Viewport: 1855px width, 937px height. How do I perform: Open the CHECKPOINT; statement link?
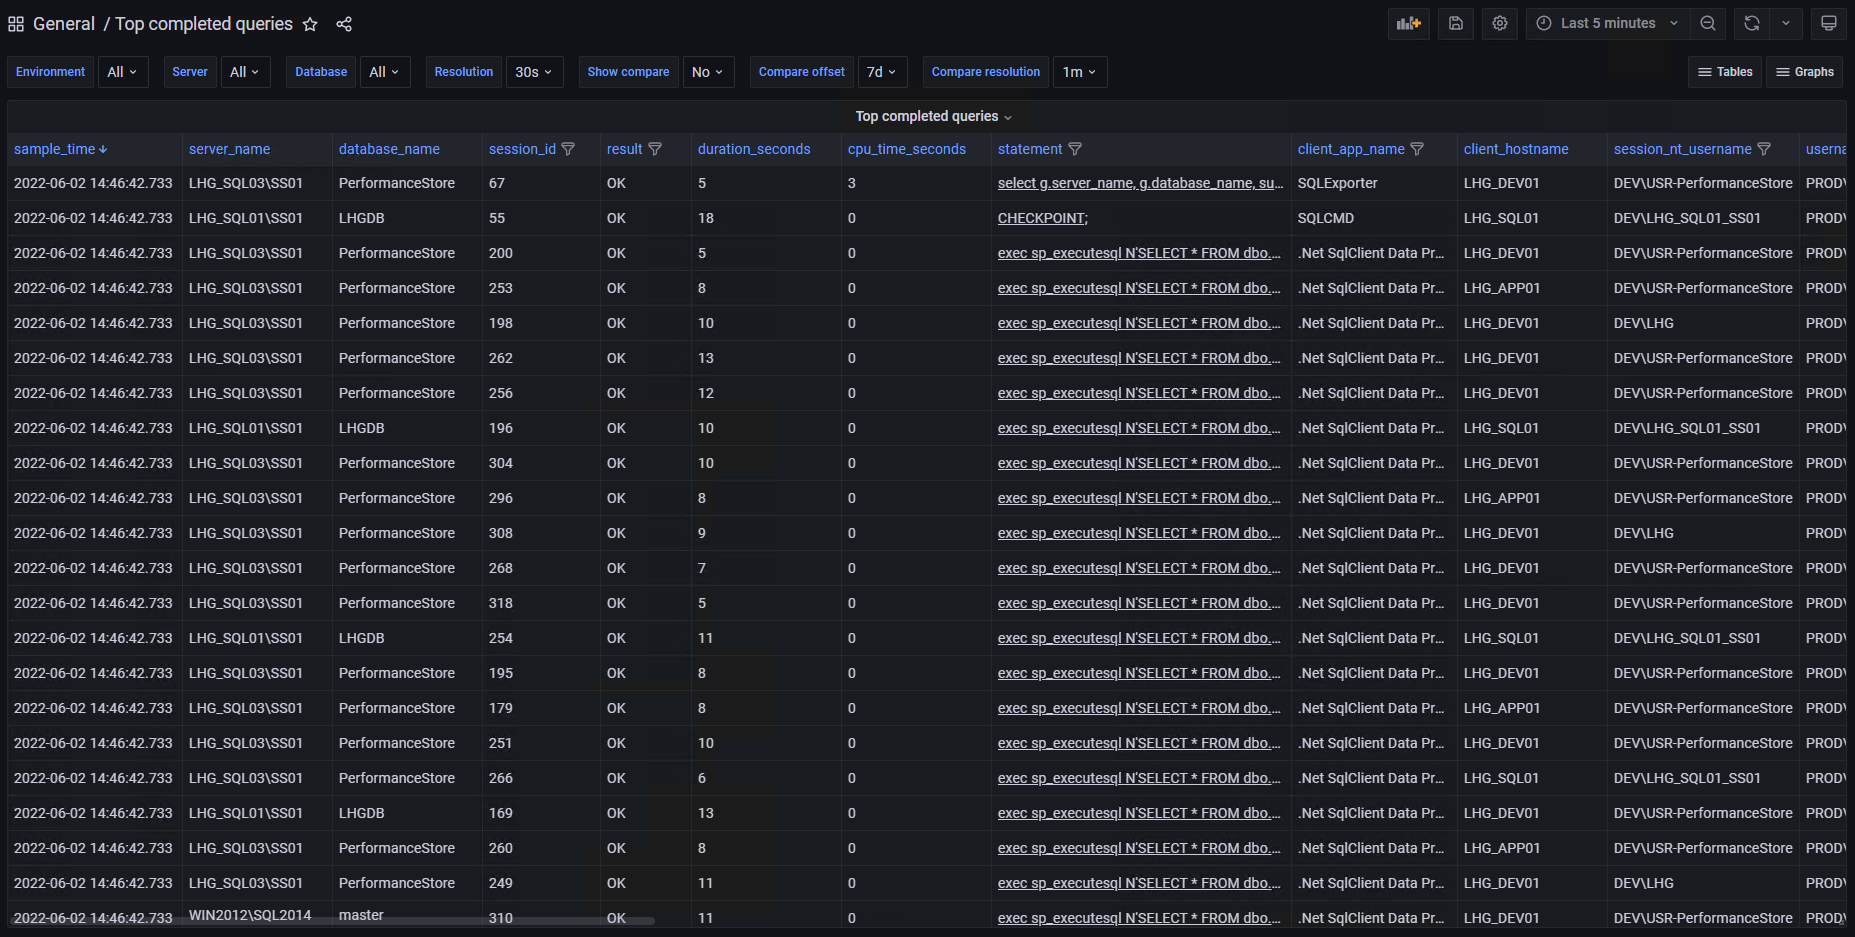(x=1042, y=218)
